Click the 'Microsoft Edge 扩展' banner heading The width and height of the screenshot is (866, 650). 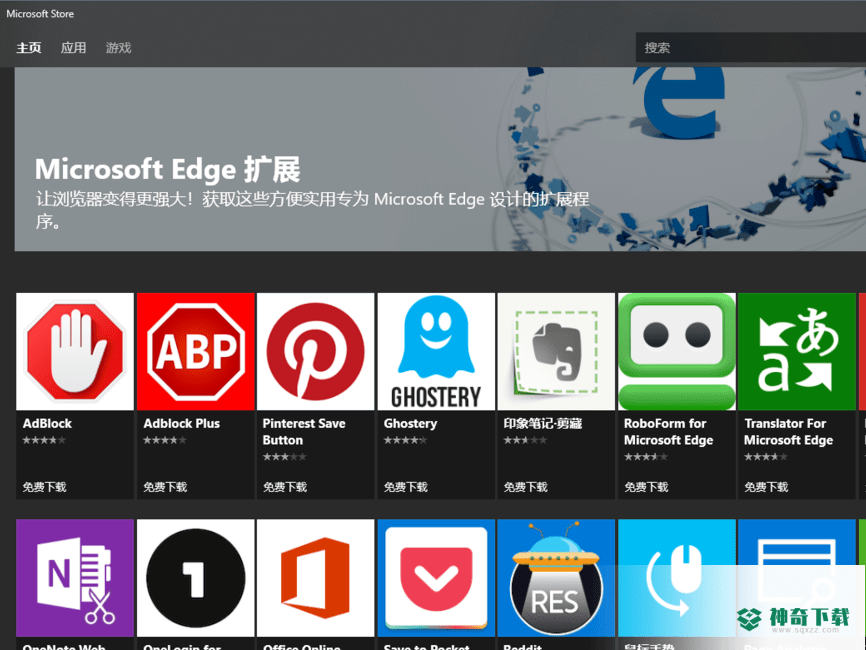(x=168, y=169)
